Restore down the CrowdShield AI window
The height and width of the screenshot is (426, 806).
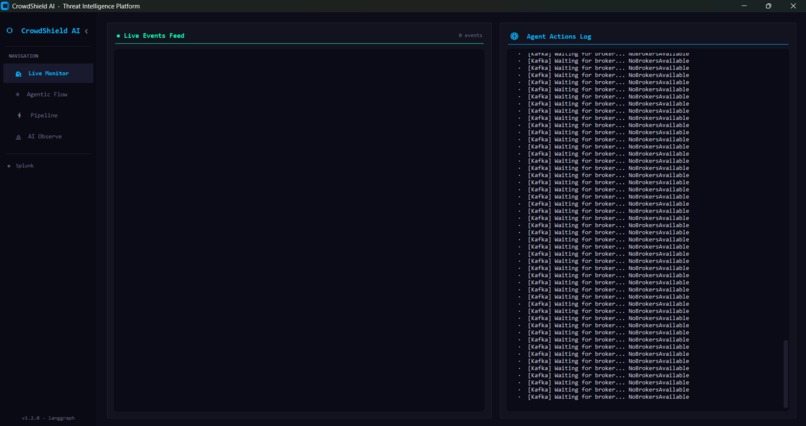pos(768,6)
